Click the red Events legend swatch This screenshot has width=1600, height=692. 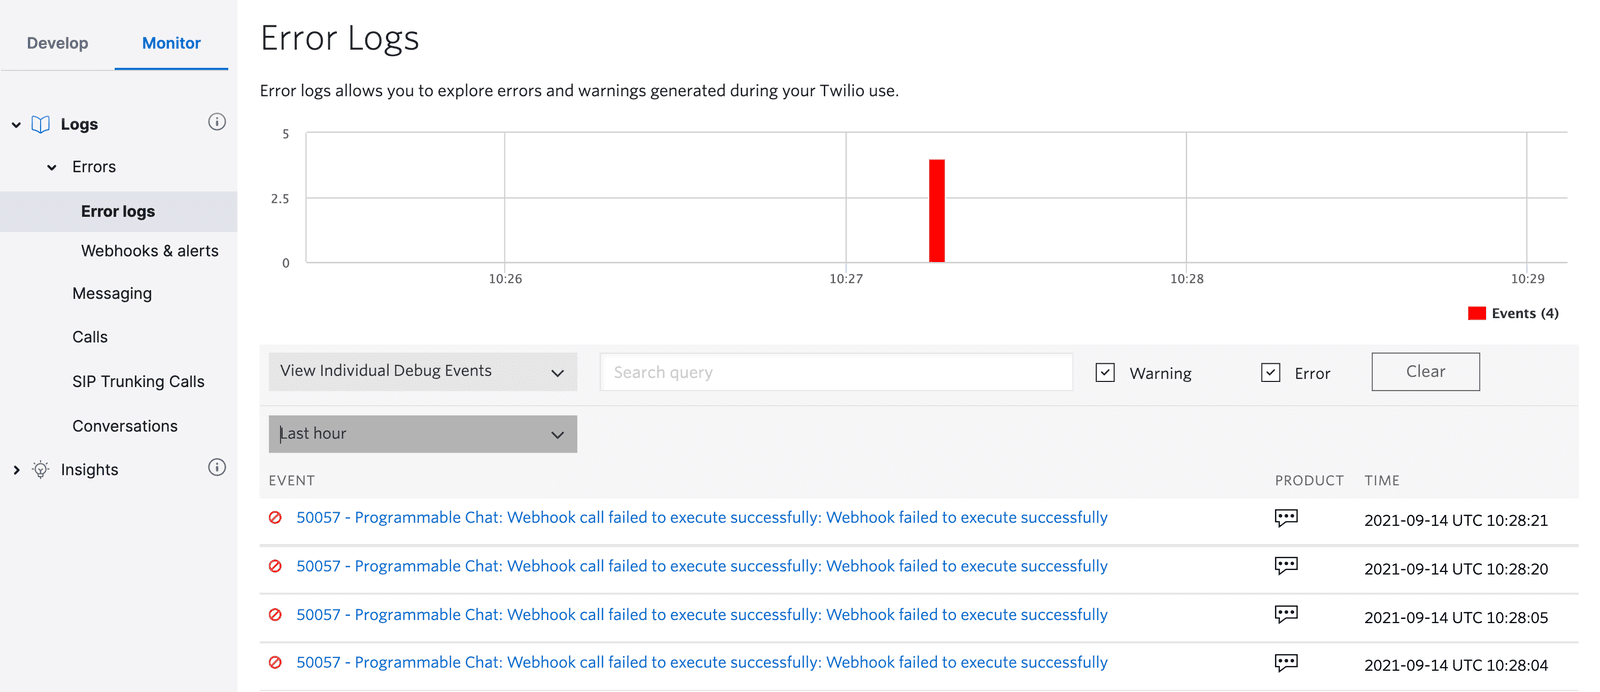1476,312
